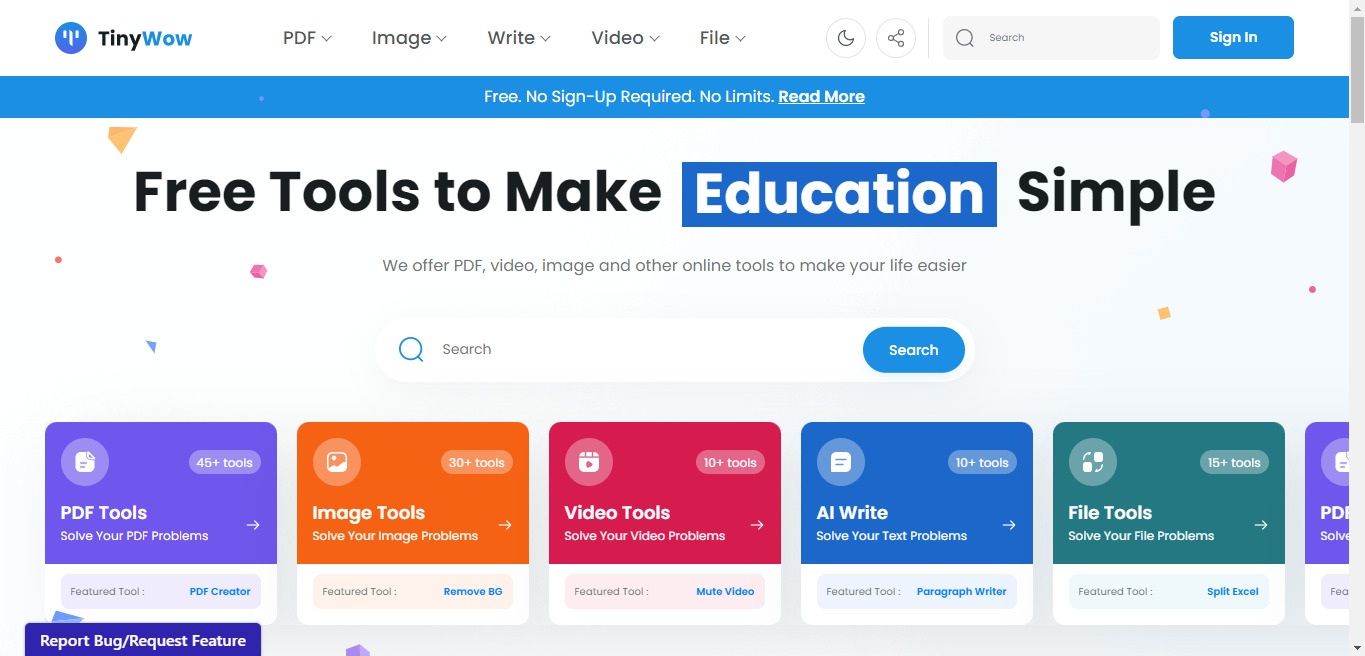Click the File Tools card title

point(1110,513)
